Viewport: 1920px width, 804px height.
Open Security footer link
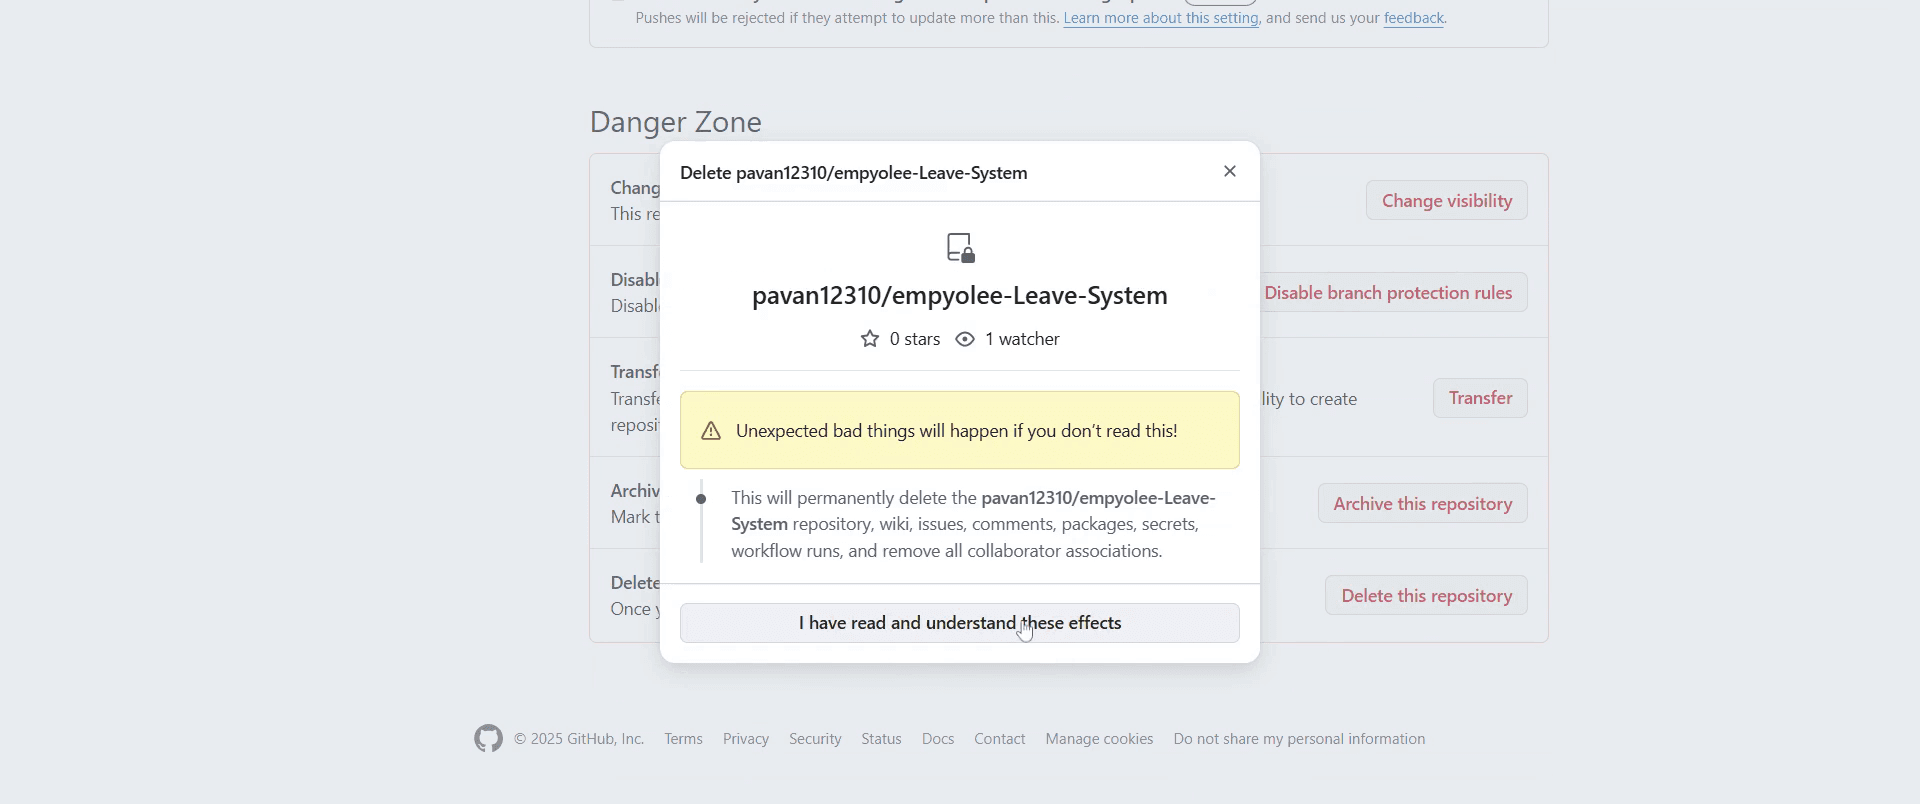[815, 739]
